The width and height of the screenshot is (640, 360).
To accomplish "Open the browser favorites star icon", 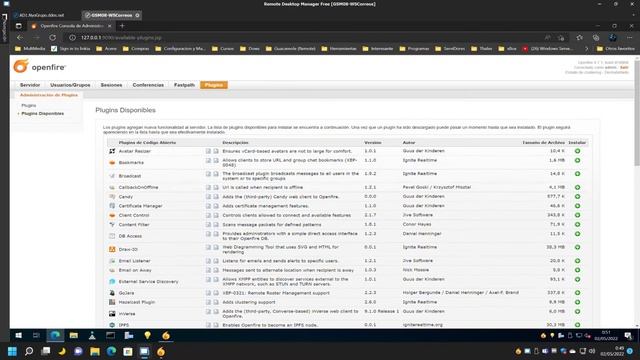I will point(580,38).
